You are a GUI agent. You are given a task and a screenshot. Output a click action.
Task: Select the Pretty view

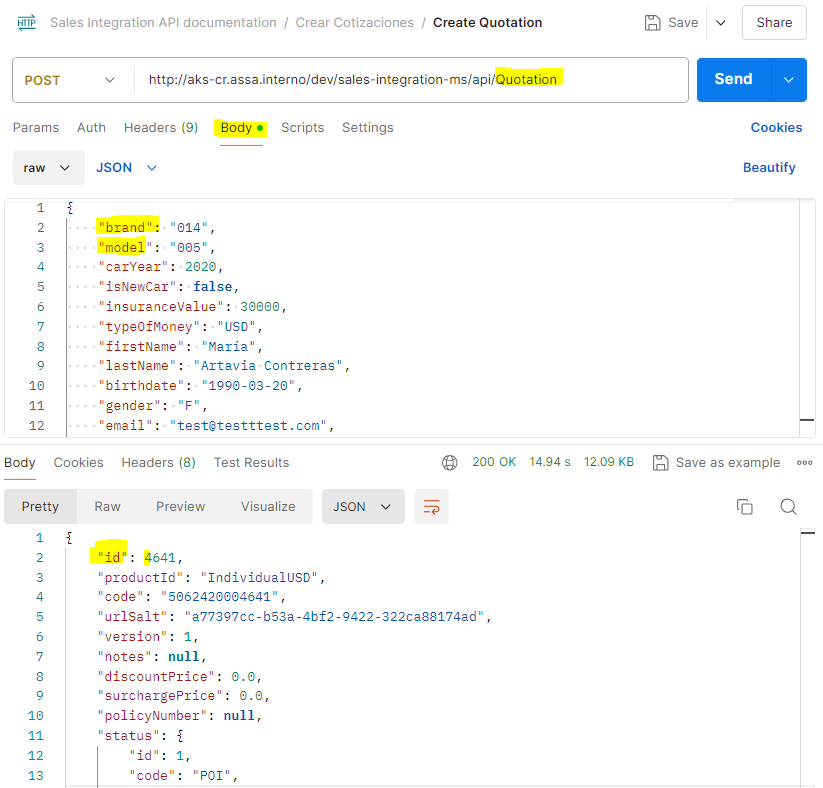click(x=40, y=507)
